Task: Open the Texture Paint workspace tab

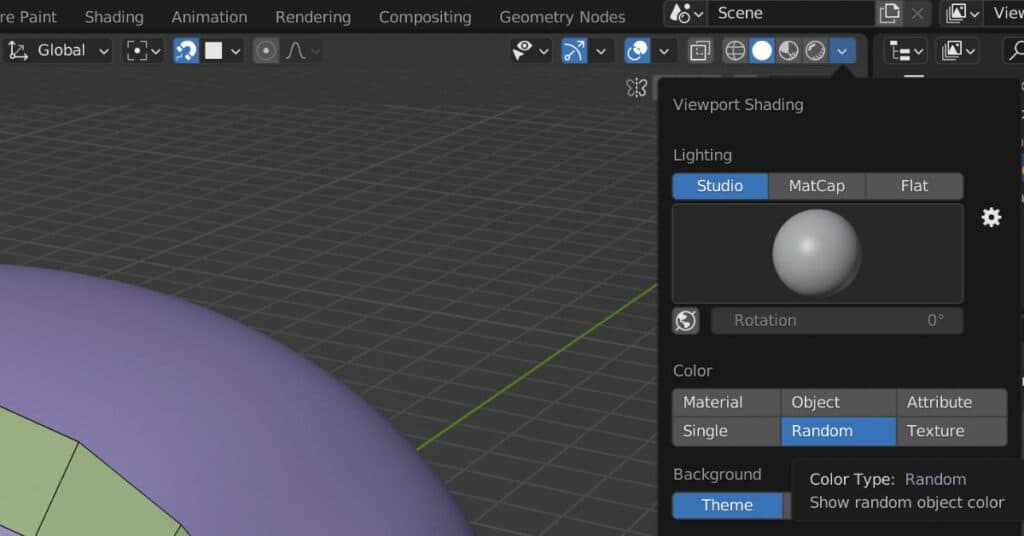Action: point(28,17)
